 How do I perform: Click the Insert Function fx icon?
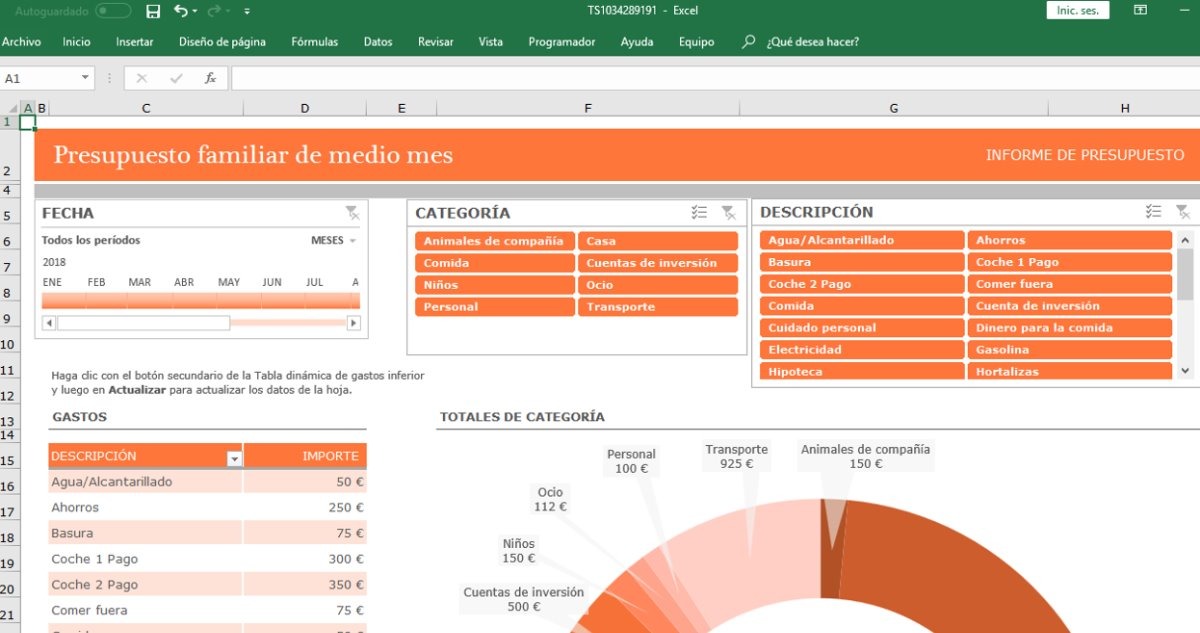(x=210, y=78)
